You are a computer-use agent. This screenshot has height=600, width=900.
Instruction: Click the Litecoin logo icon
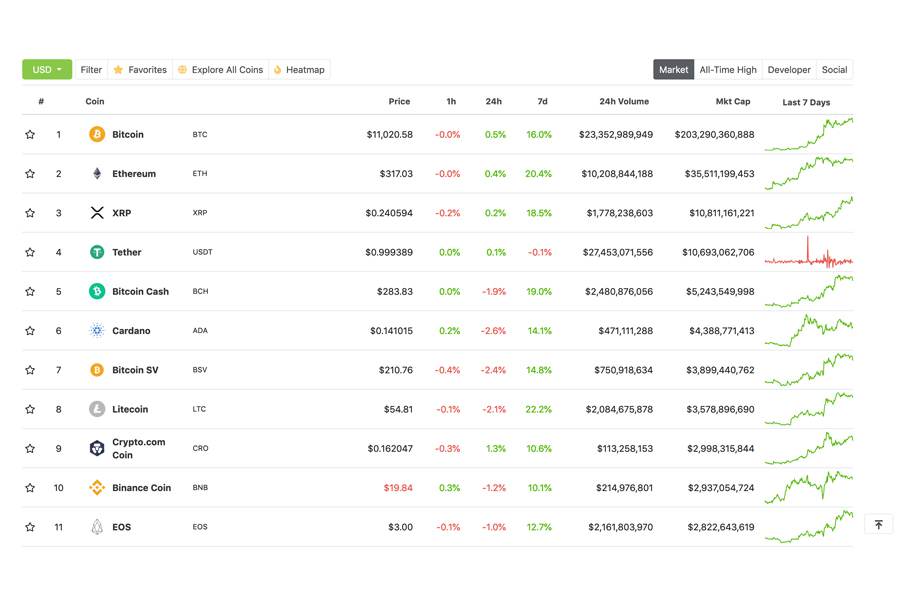97,409
